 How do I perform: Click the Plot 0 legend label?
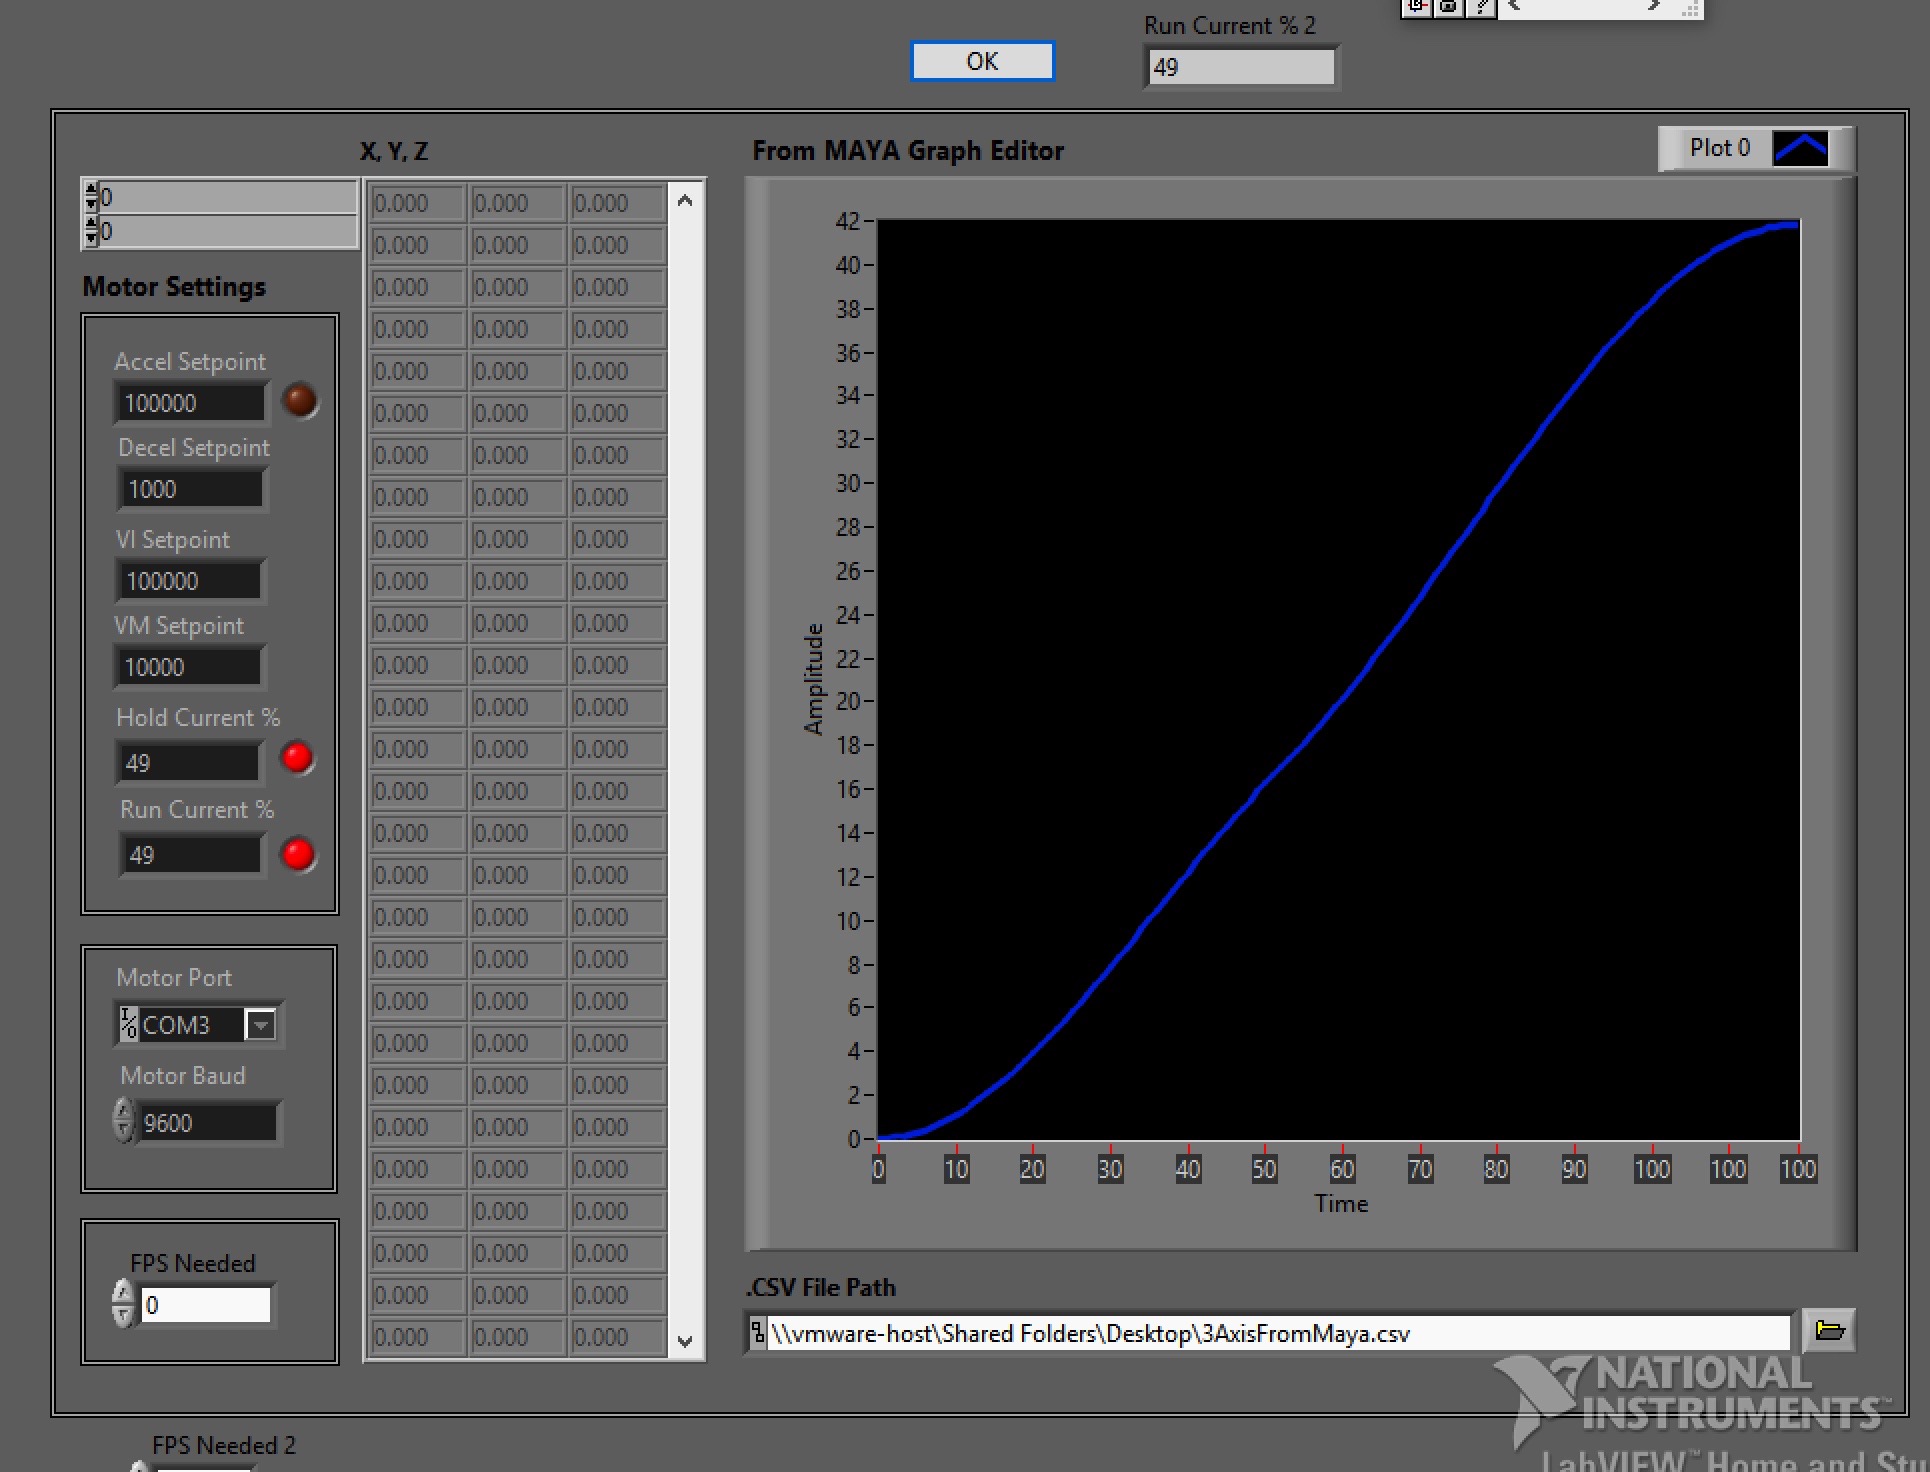point(1719,148)
